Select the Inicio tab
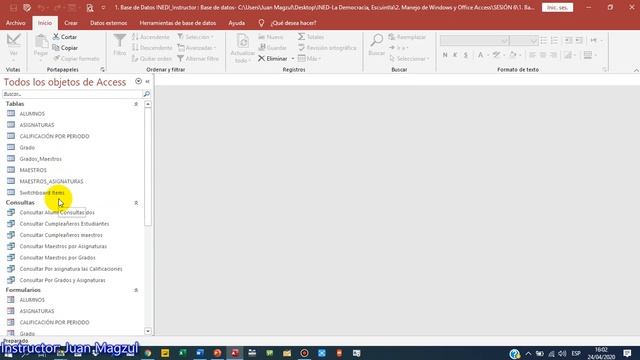This screenshot has width=640, height=360. click(45, 23)
